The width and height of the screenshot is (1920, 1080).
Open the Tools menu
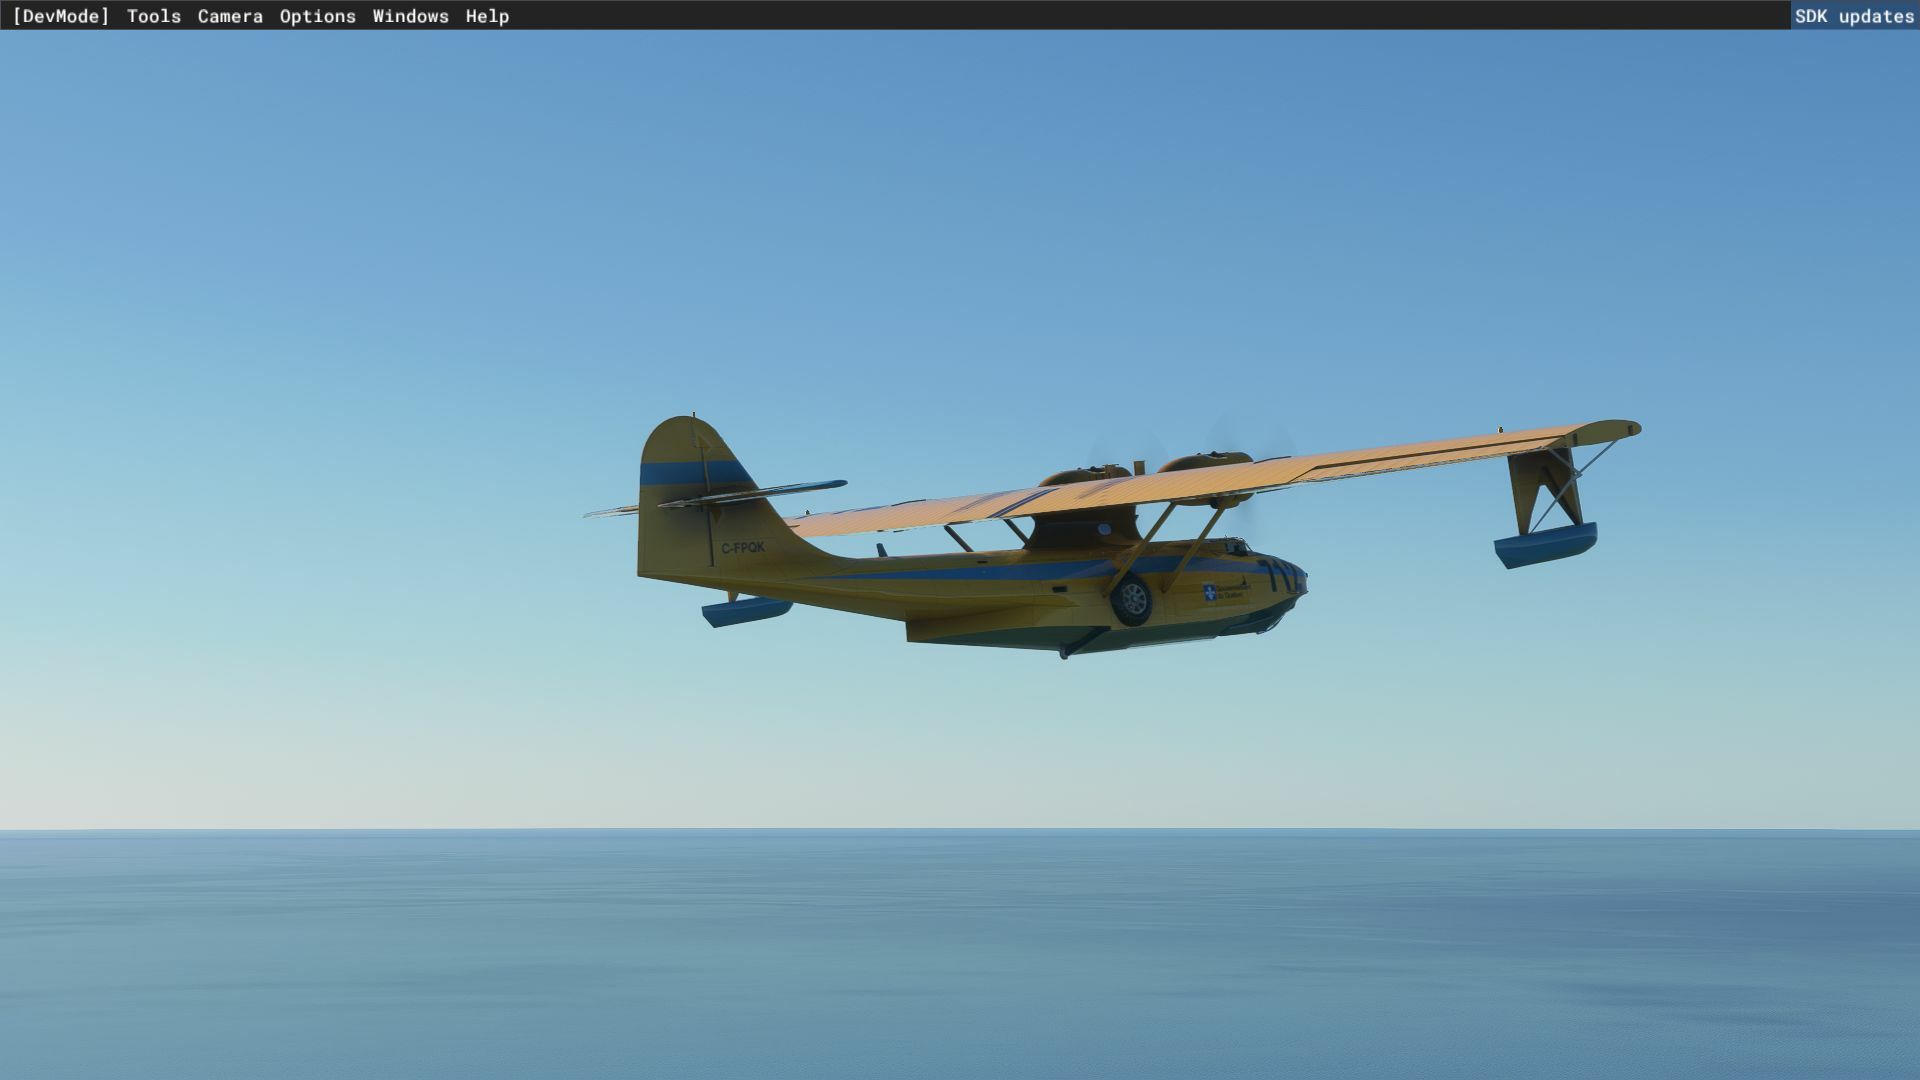click(154, 16)
